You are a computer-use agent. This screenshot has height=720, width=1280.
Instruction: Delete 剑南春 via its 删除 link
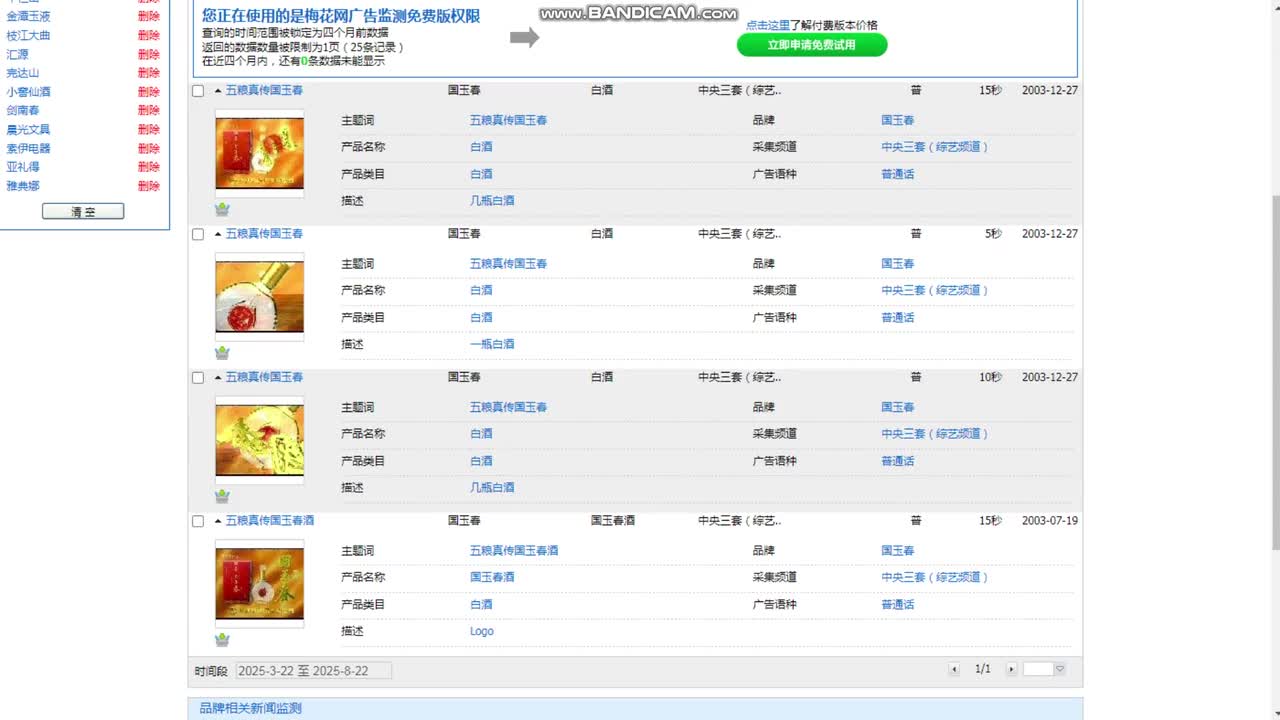(148, 110)
